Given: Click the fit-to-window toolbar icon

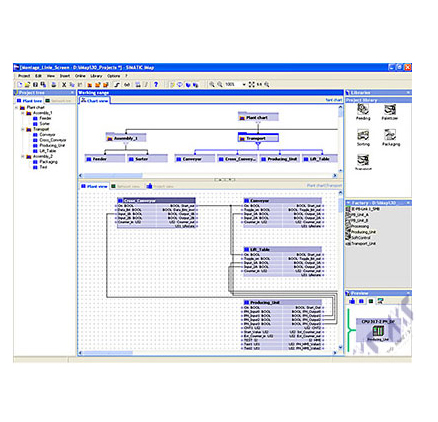Looking at the screenshot, I should 252,84.
